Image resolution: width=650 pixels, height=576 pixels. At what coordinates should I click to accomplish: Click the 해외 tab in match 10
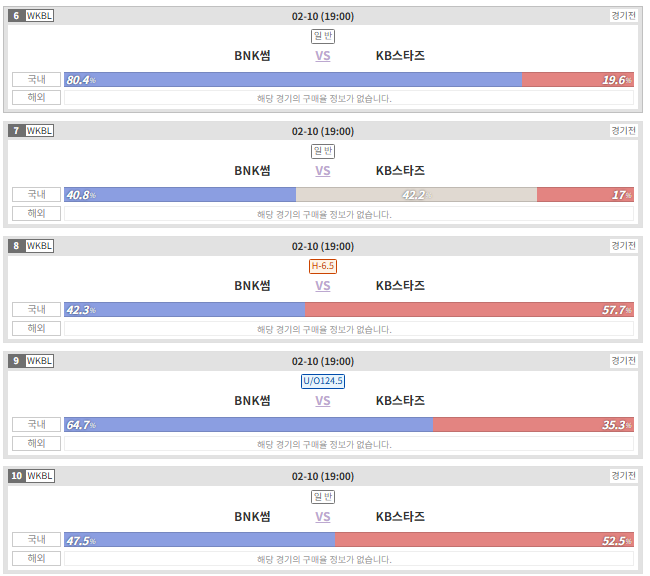click(x=36, y=558)
